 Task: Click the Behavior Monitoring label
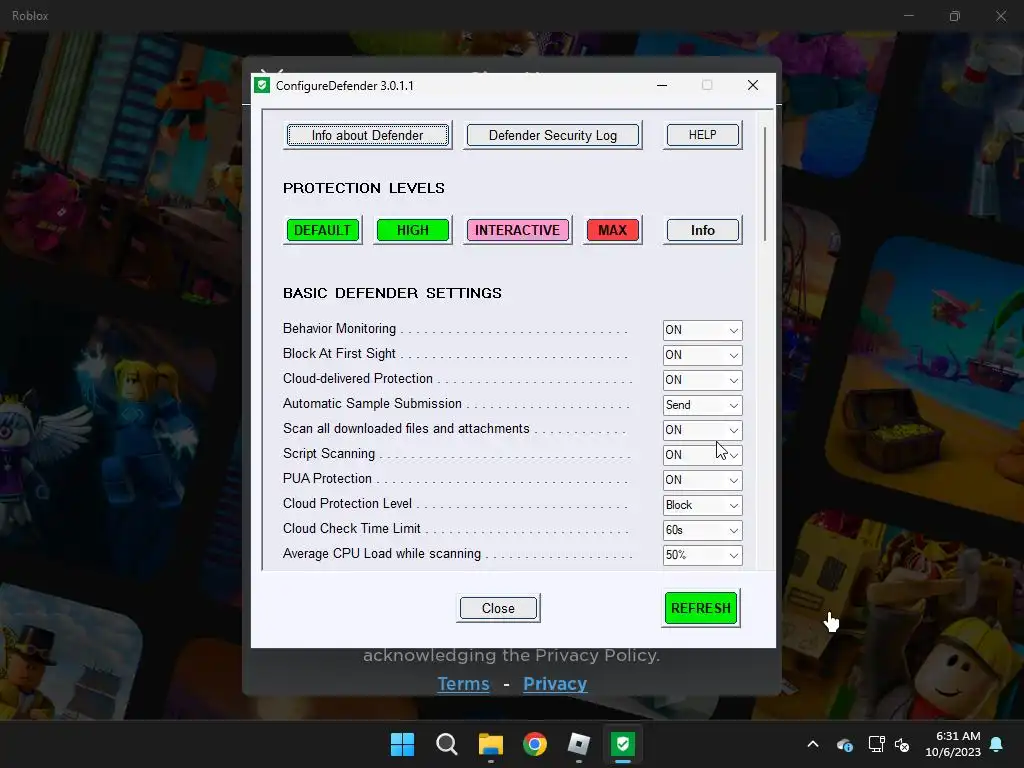340,328
